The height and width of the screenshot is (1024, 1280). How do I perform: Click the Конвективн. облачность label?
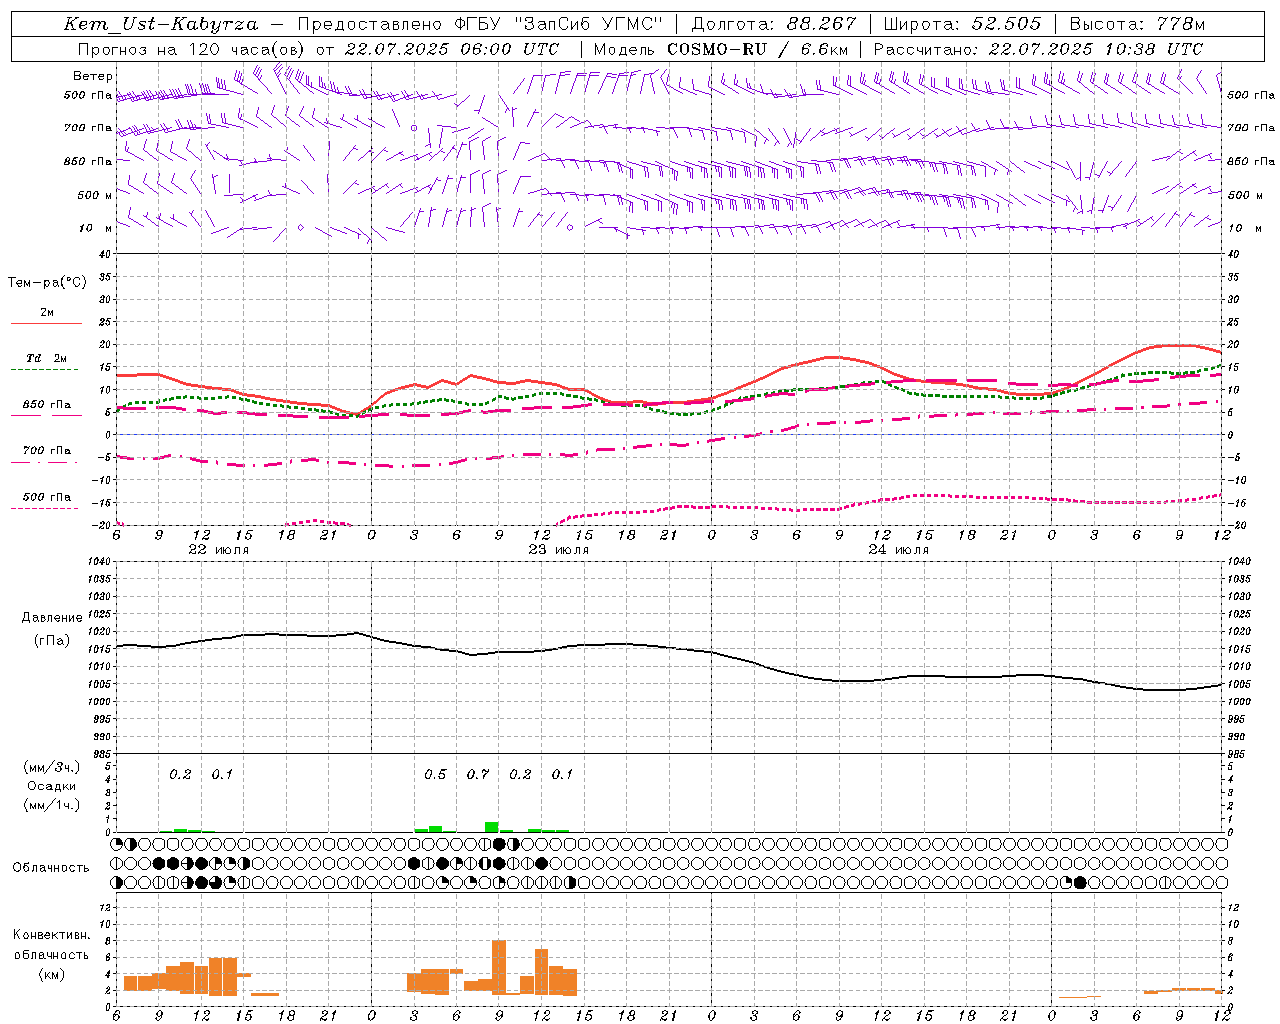click(51, 945)
